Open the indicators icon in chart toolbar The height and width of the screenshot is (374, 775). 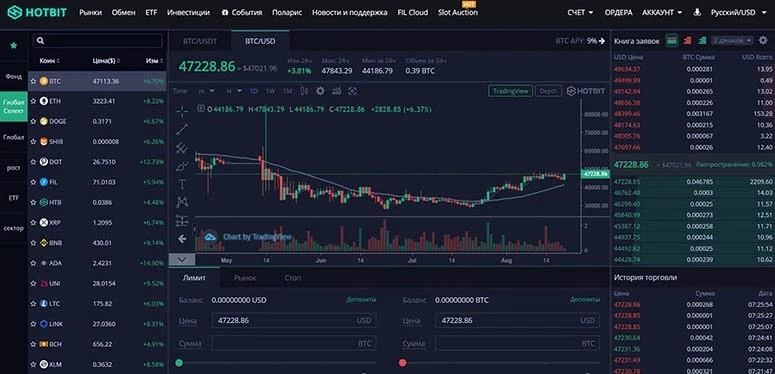(337, 91)
